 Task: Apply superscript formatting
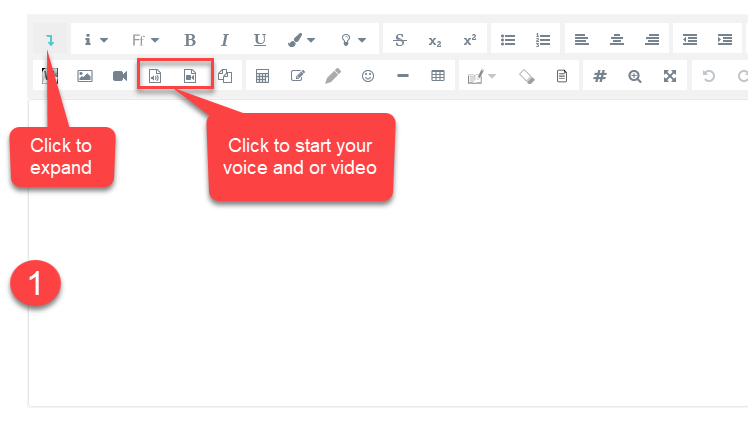pyautogui.click(x=469, y=40)
